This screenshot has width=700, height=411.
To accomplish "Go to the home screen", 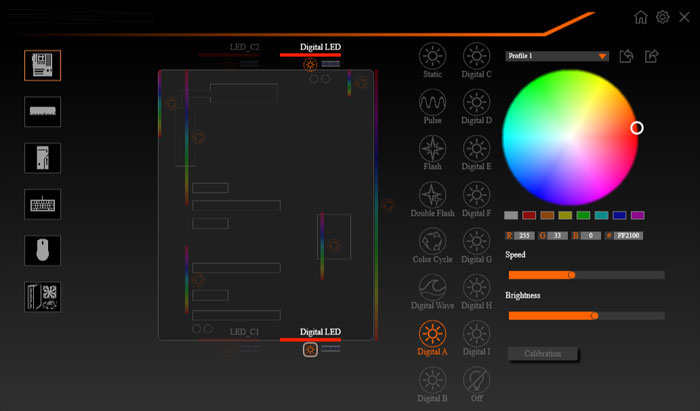I will [x=641, y=17].
